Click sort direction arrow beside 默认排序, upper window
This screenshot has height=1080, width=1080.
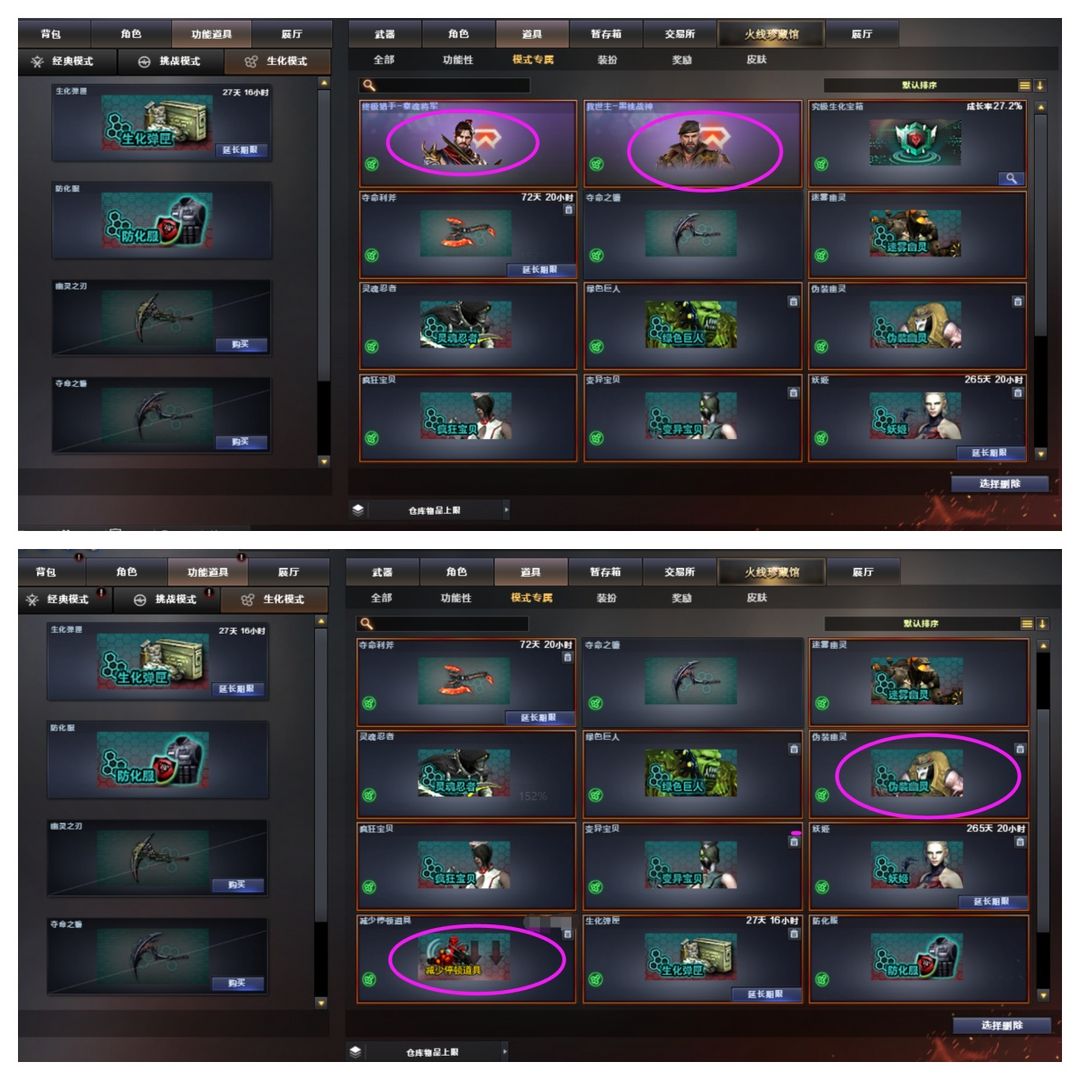1040,85
